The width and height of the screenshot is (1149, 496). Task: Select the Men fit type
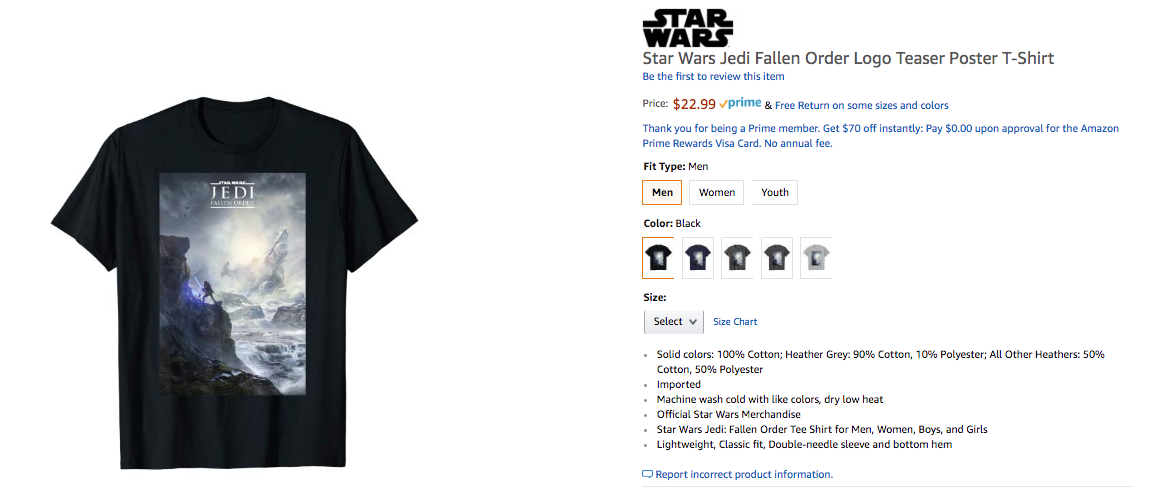(x=662, y=192)
